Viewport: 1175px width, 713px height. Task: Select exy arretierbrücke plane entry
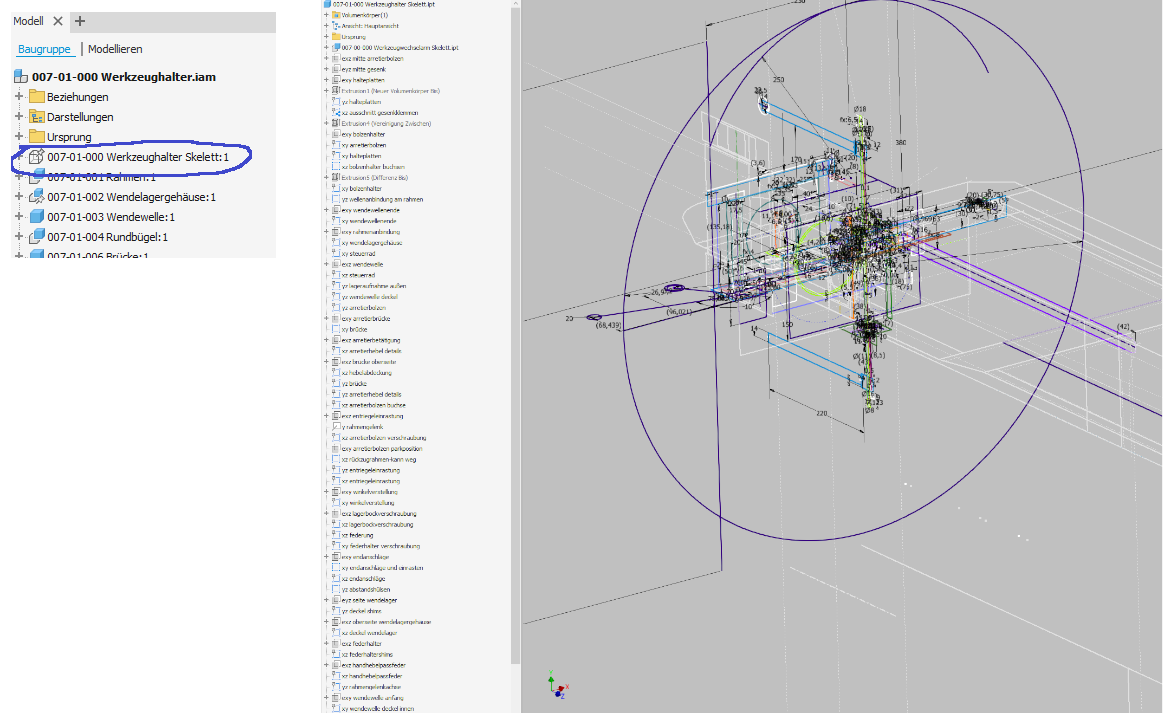(x=366, y=319)
